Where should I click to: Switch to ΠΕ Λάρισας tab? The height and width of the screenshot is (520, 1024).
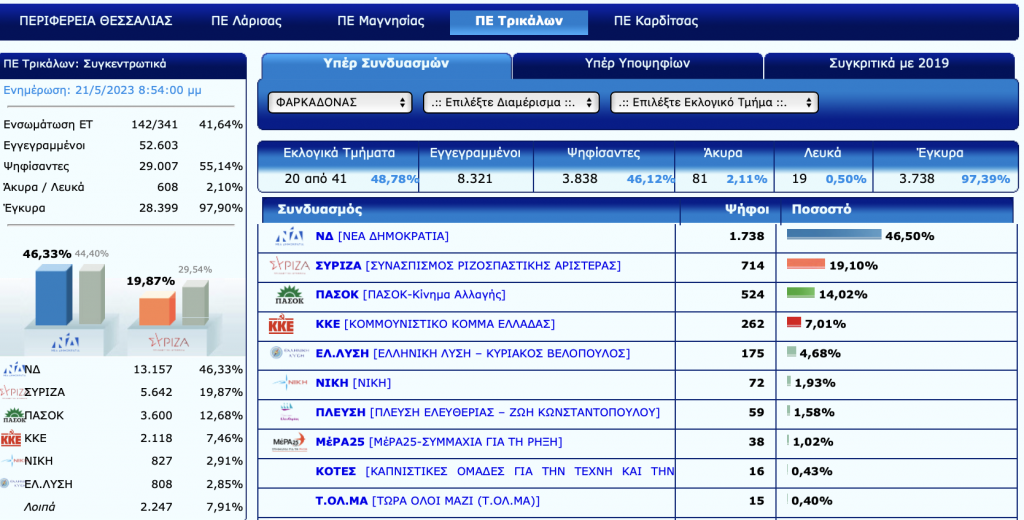point(247,21)
